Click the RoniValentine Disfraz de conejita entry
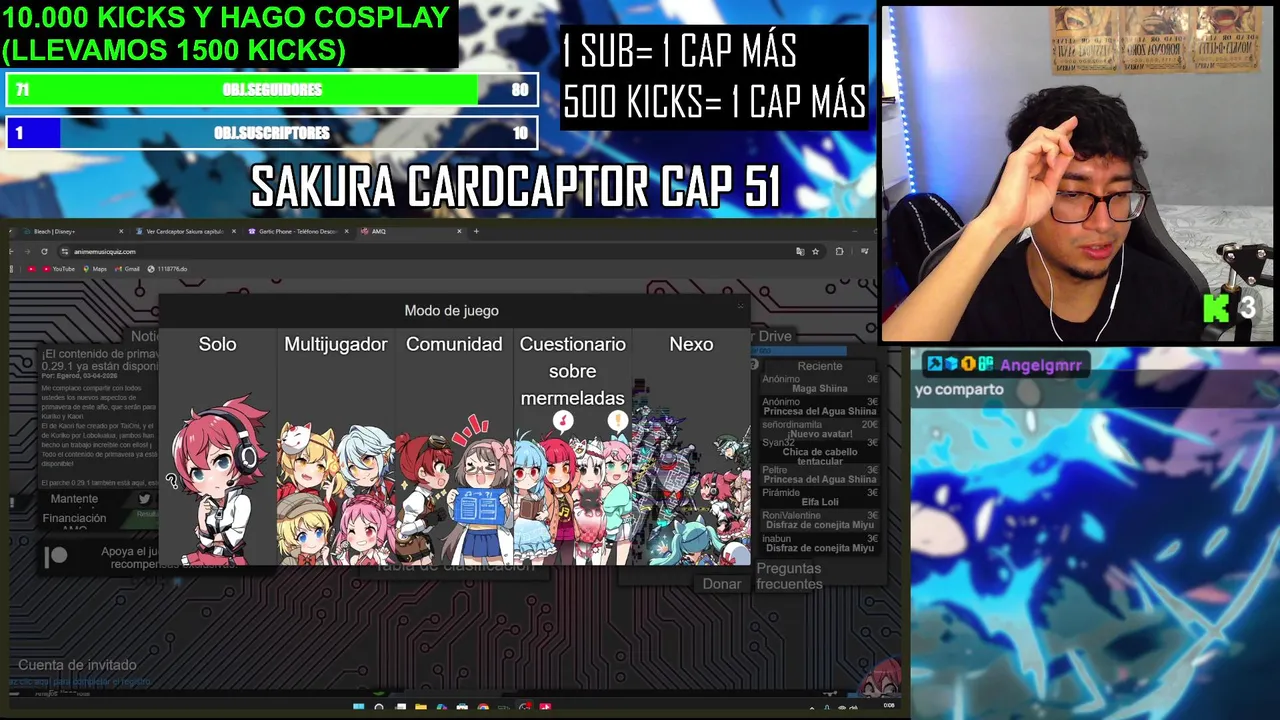 click(819, 520)
